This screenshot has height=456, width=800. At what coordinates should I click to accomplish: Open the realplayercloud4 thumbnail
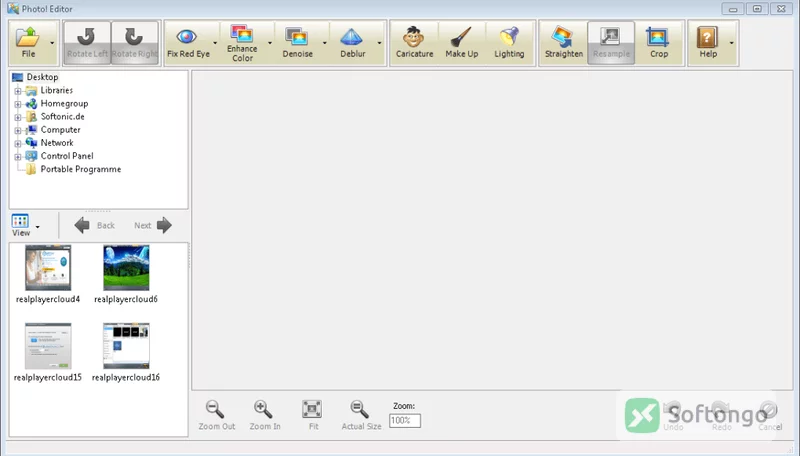(x=48, y=268)
